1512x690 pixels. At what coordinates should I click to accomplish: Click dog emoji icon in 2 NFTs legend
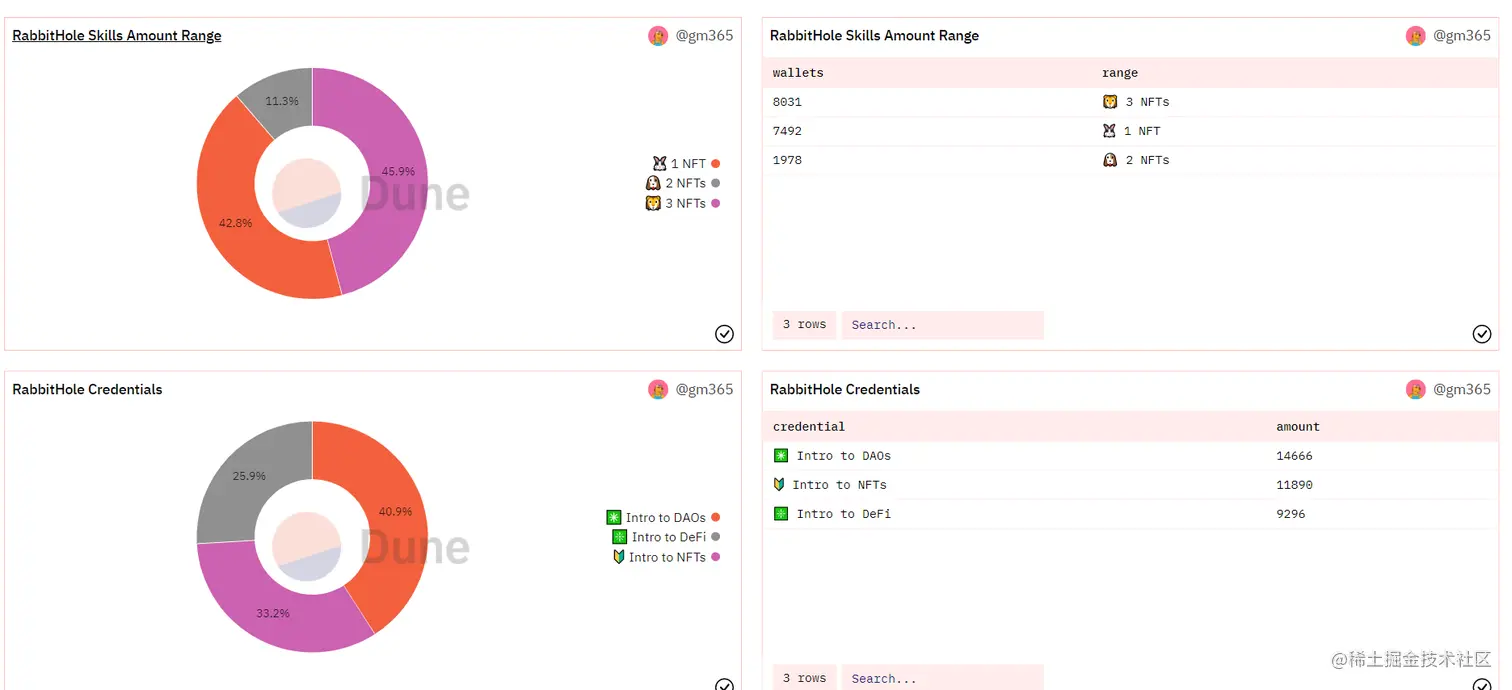tap(653, 183)
